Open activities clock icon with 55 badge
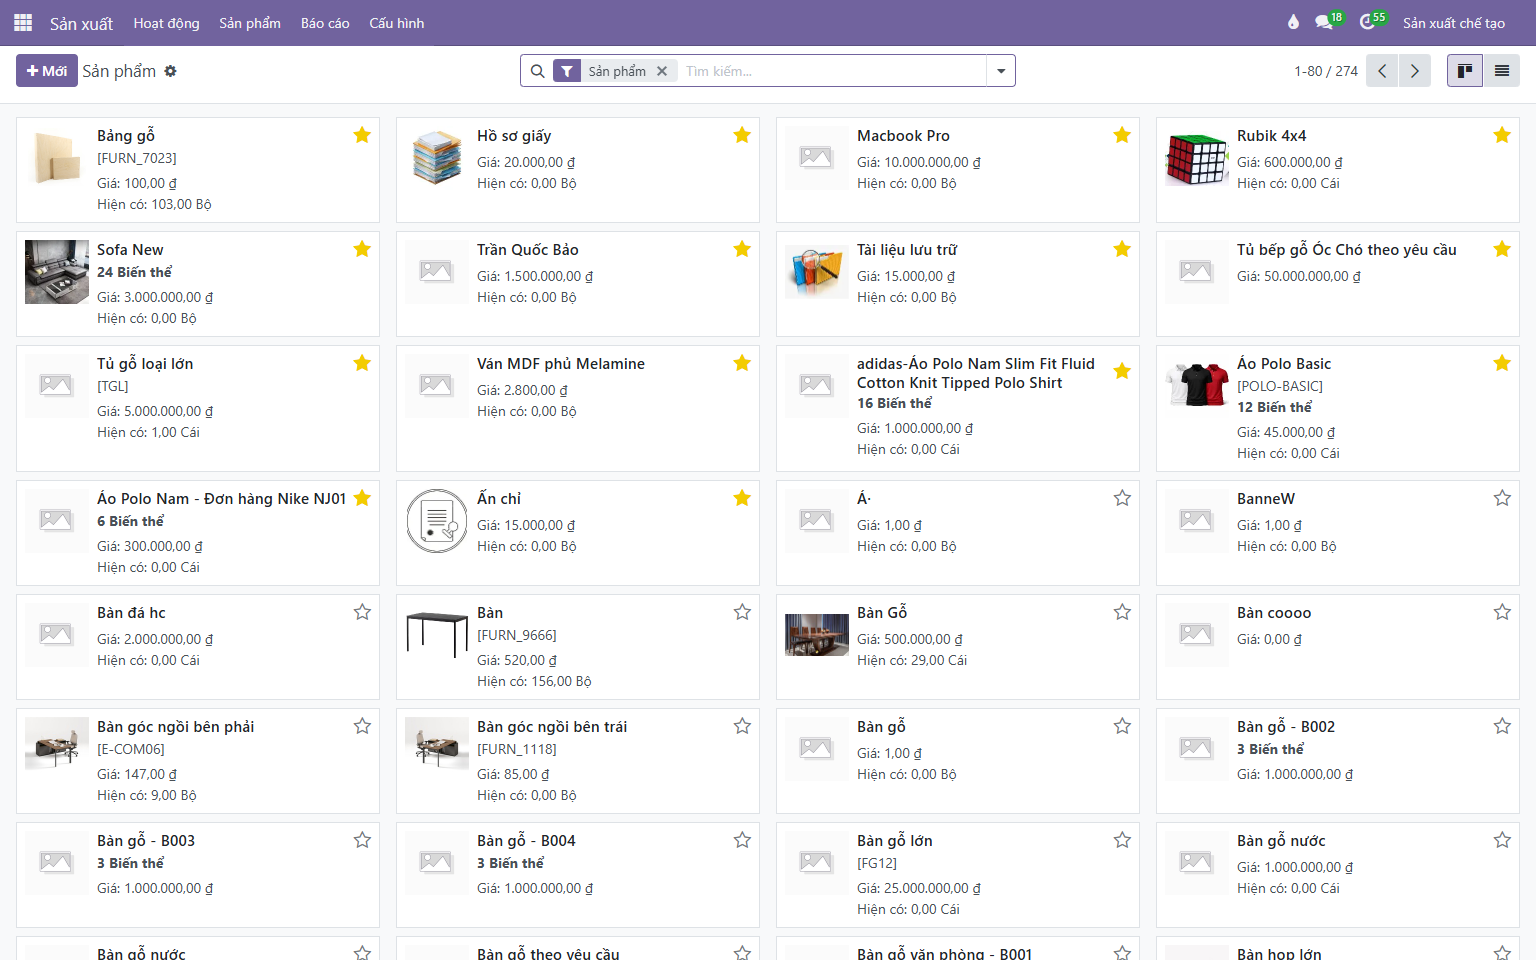 click(1372, 21)
